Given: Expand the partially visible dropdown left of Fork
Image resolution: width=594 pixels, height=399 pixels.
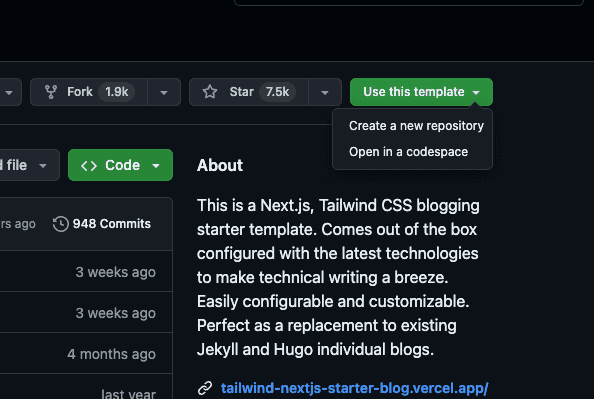Looking at the screenshot, I should (9, 92).
